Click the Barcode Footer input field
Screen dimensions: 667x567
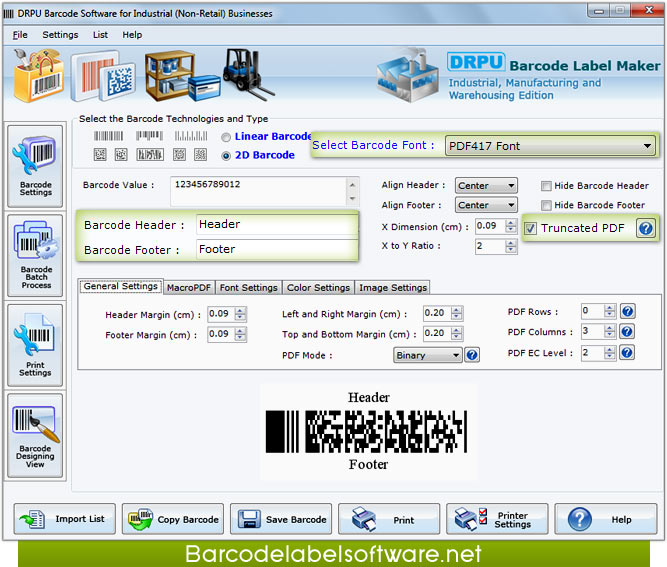pos(277,249)
